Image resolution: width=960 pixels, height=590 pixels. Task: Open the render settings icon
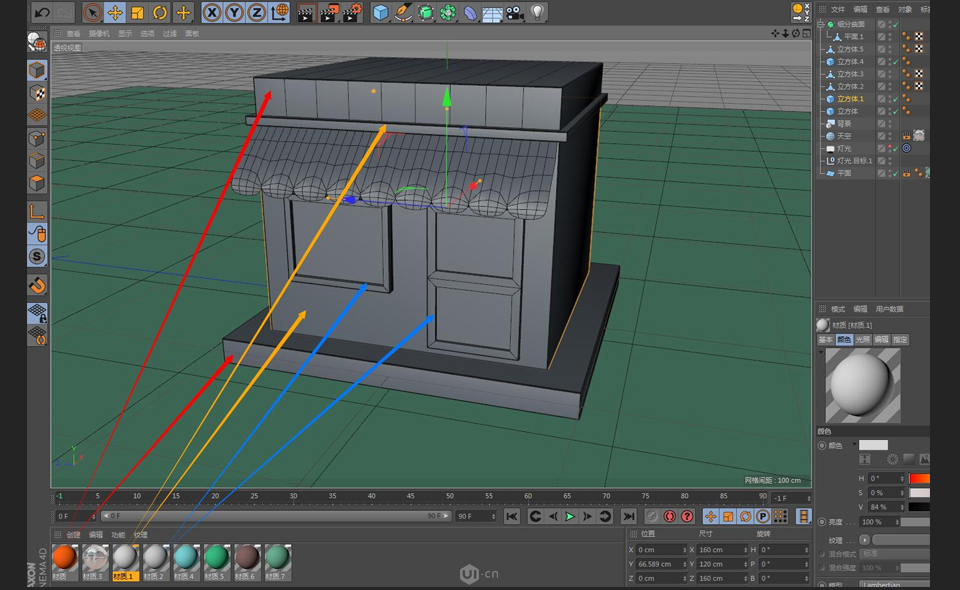352,12
